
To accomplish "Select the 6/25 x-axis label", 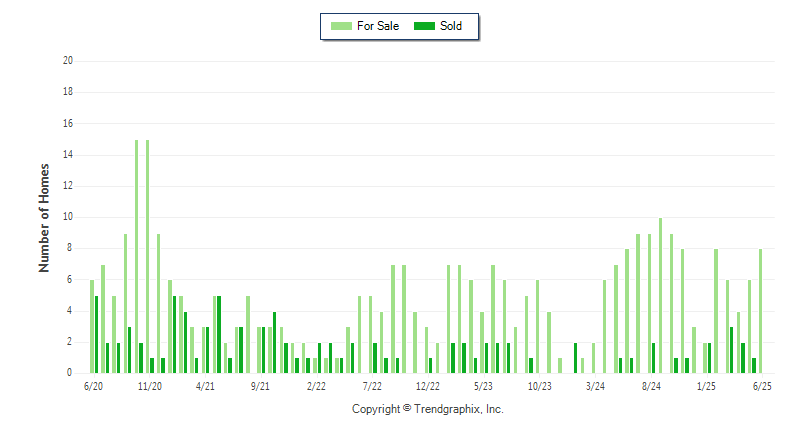I will 762,387.
